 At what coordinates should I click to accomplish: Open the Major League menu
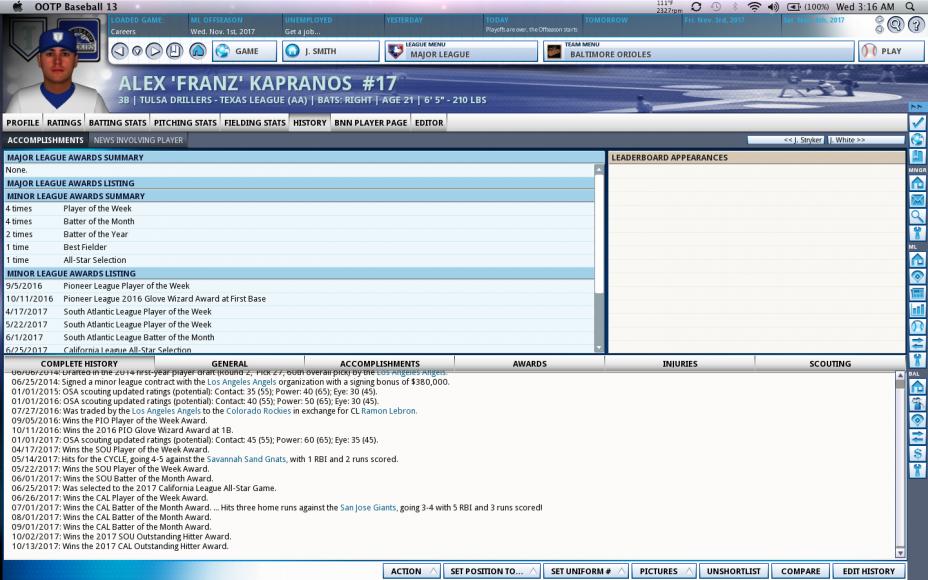click(x=461, y=51)
